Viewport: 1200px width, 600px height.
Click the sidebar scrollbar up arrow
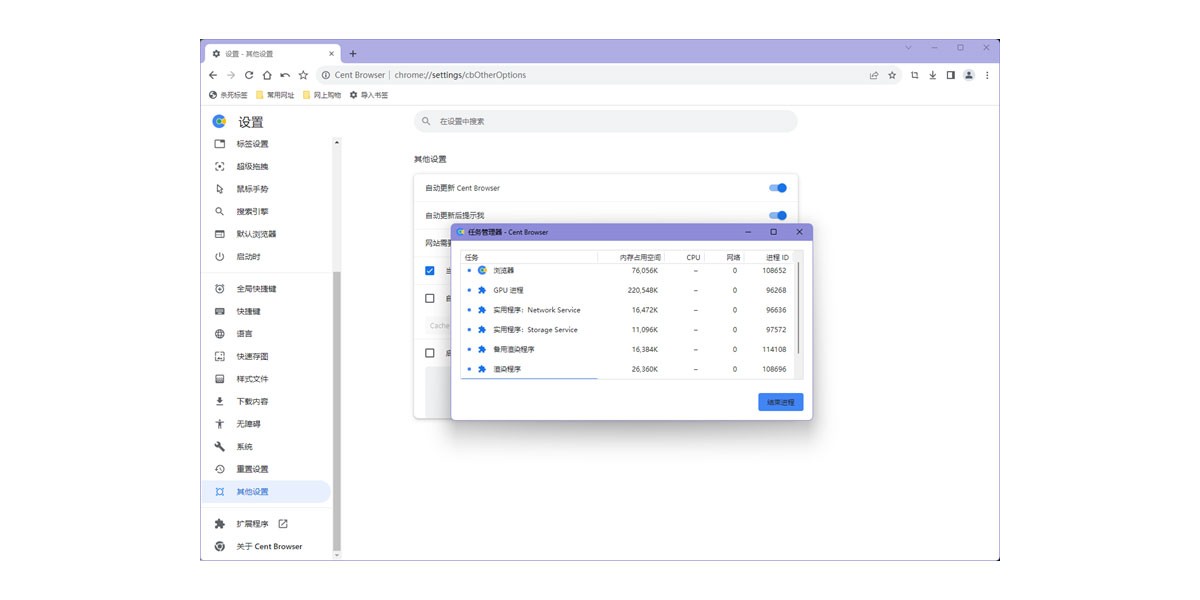pyautogui.click(x=337, y=143)
